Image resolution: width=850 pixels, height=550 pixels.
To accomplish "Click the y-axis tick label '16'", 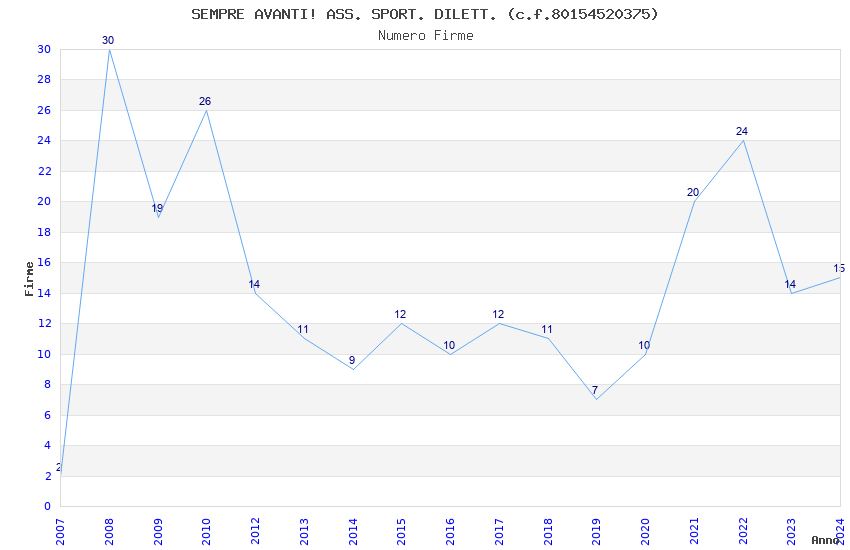I will pyautogui.click(x=44, y=262).
